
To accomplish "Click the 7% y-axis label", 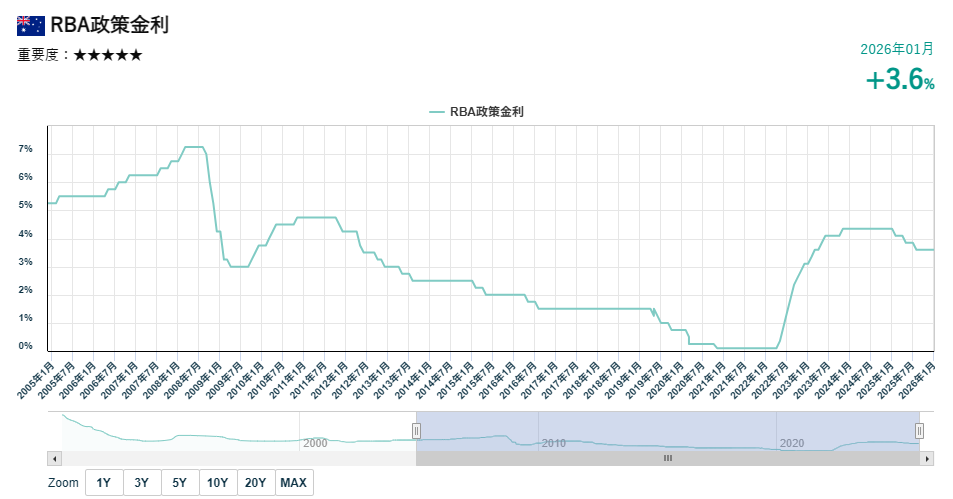I will point(26,149).
